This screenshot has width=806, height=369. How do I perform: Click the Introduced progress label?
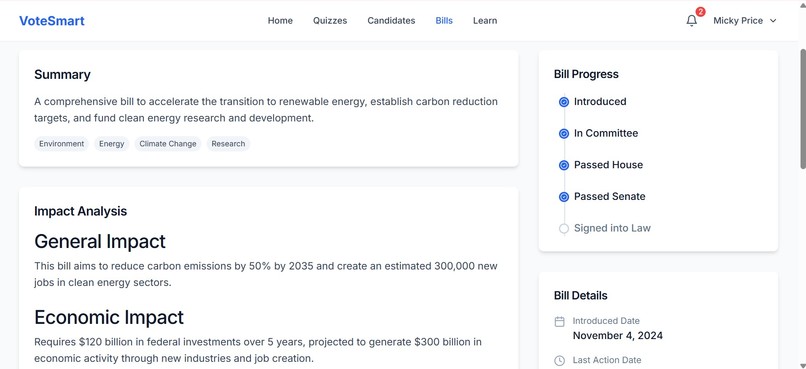[x=600, y=102]
